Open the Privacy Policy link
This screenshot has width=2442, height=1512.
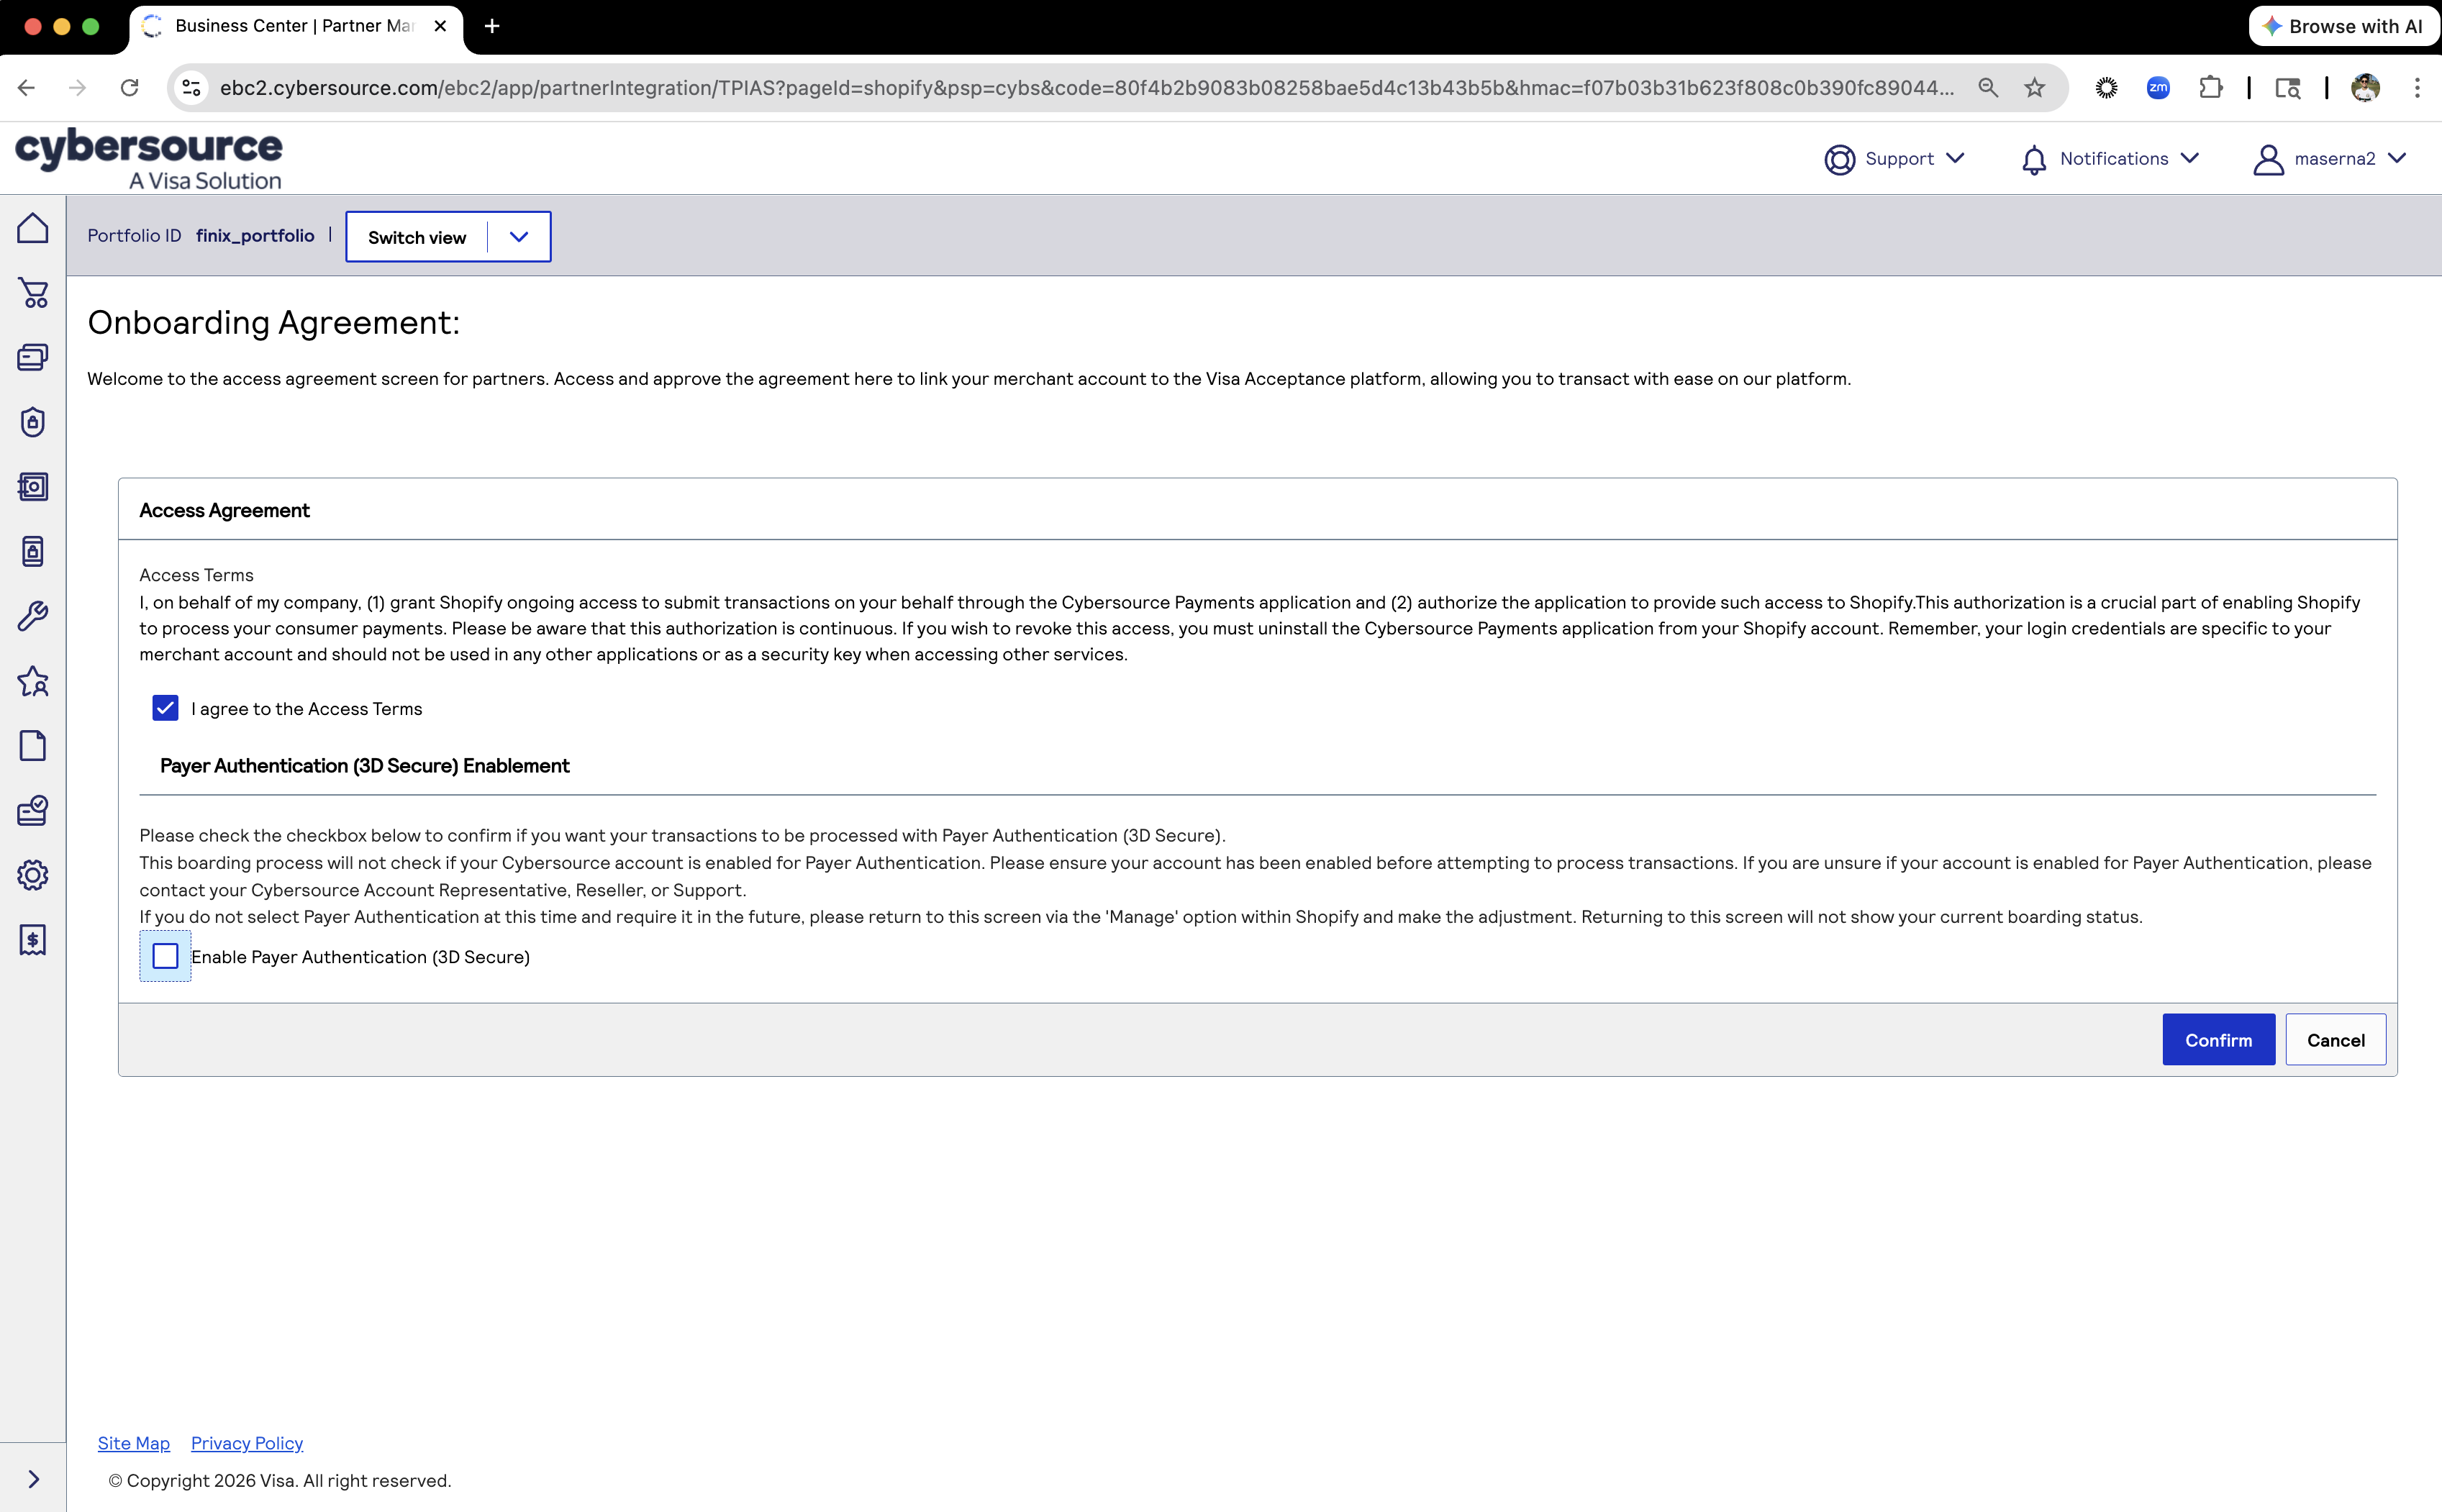tap(246, 1443)
